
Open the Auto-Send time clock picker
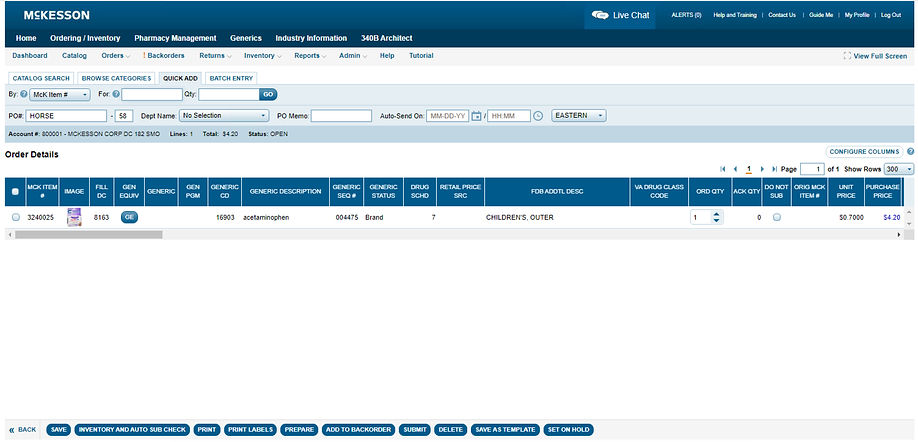538,116
